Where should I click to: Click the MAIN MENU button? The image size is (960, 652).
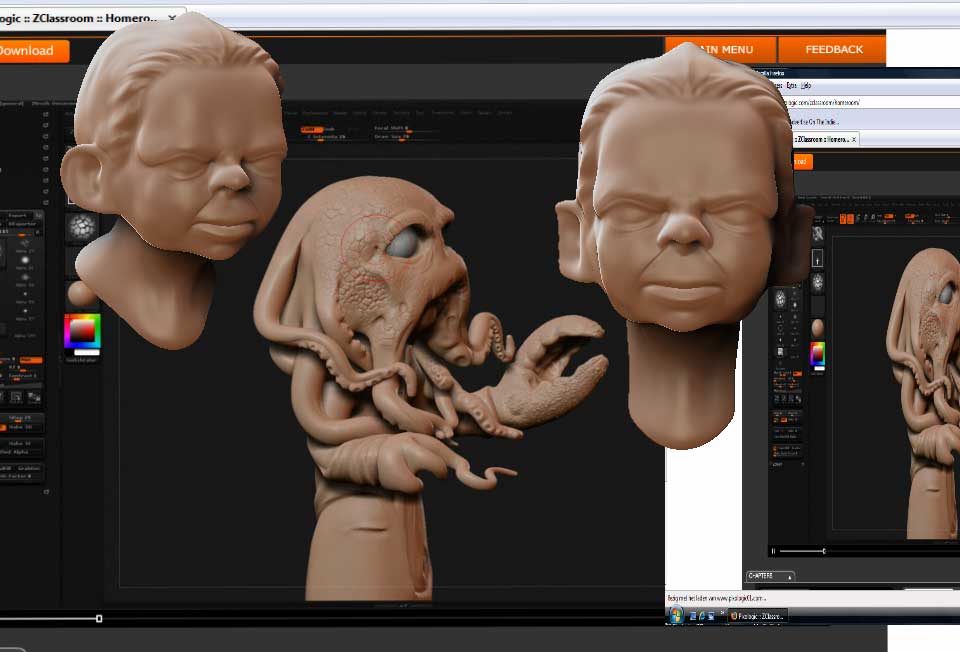[721, 50]
